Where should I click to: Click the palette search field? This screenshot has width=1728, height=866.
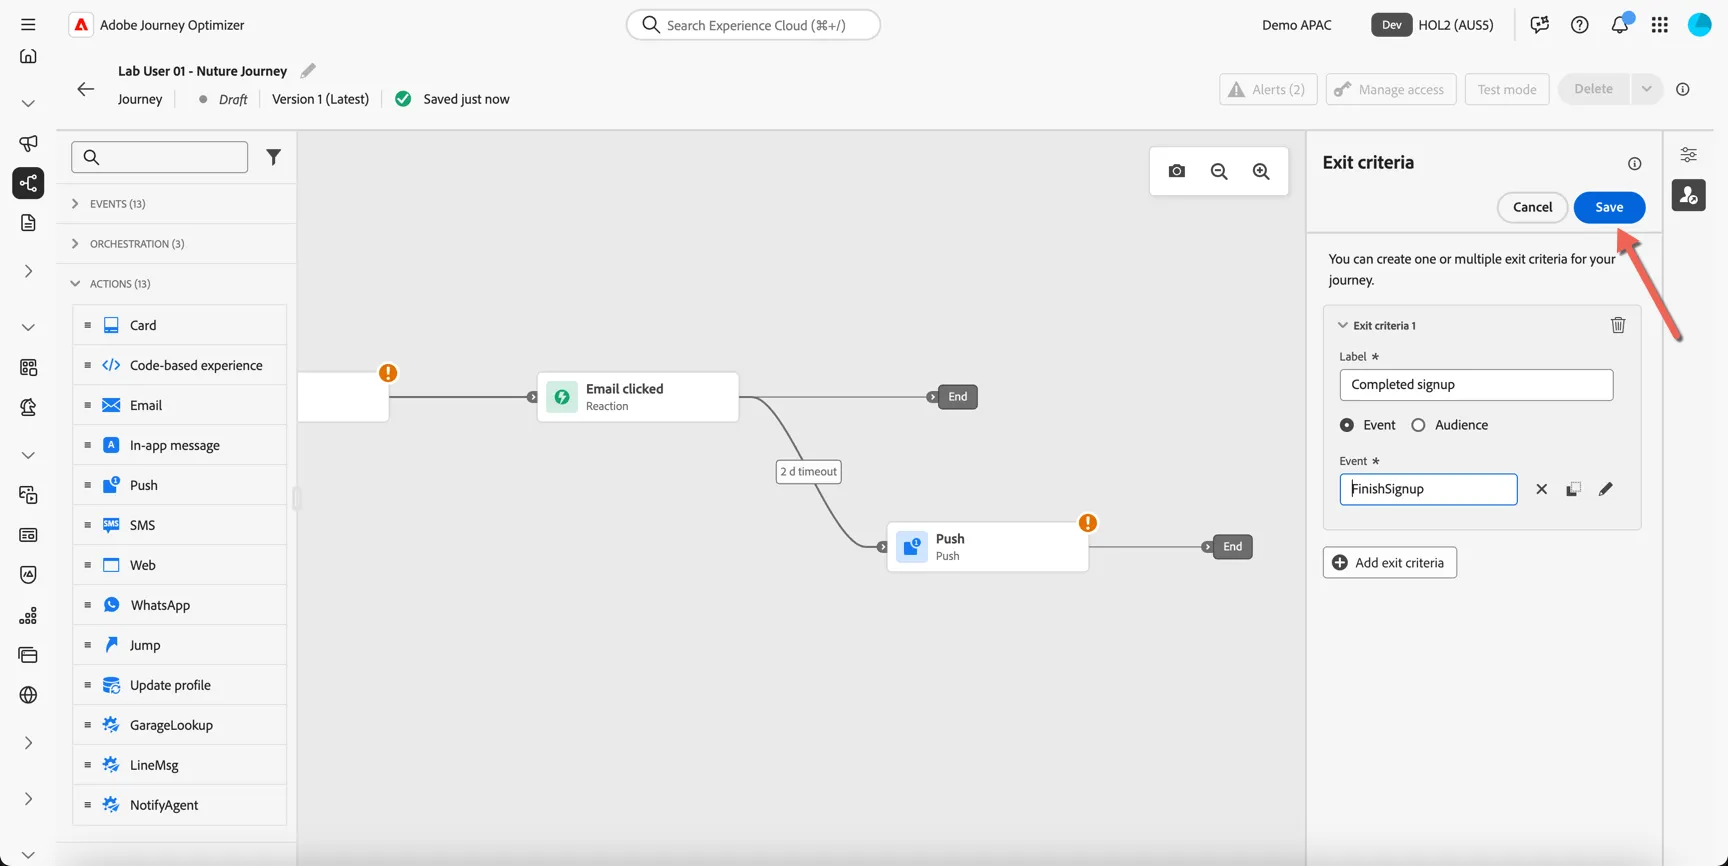tap(160, 157)
